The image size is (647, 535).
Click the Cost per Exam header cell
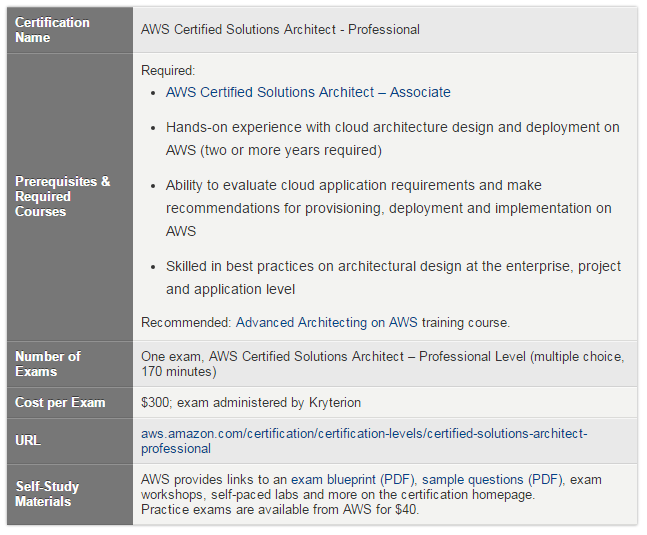(70, 403)
